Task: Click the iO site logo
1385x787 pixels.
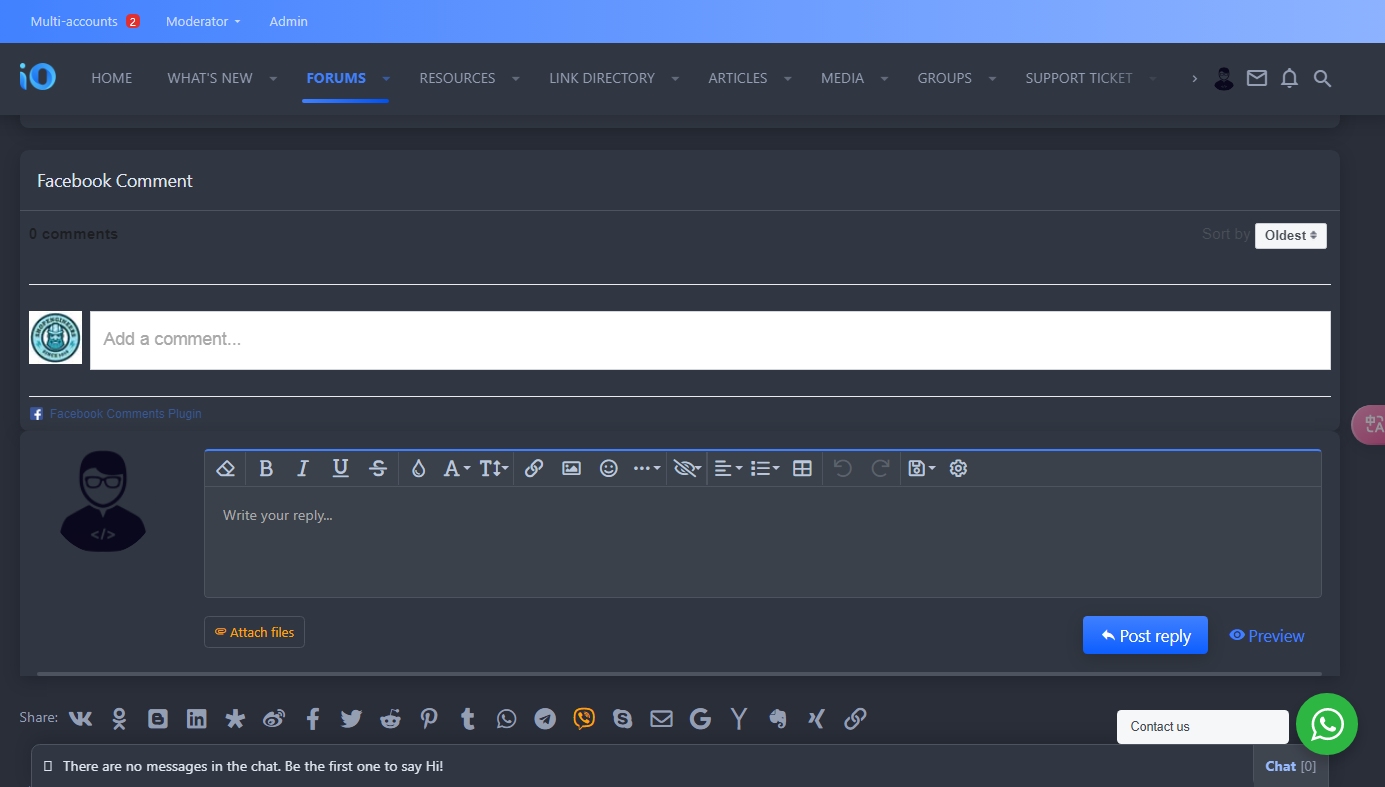Action: pyautogui.click(x=37, y=77)
